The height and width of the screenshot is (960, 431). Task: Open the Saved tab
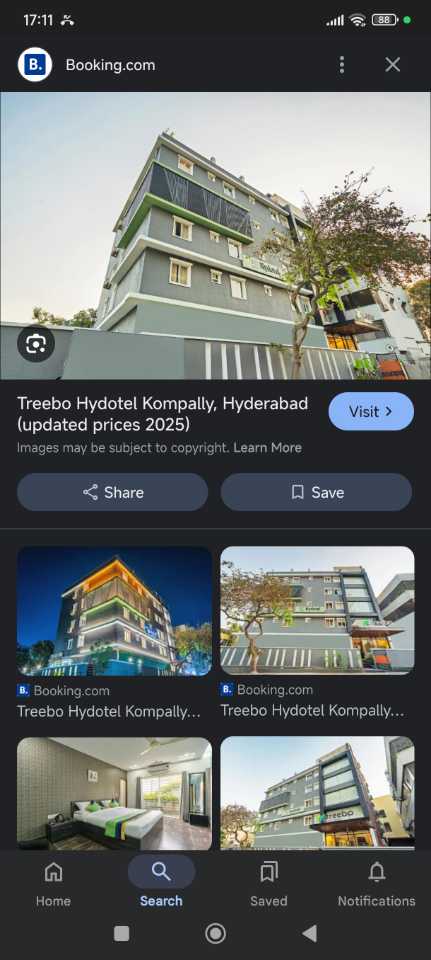pos(269,883)
